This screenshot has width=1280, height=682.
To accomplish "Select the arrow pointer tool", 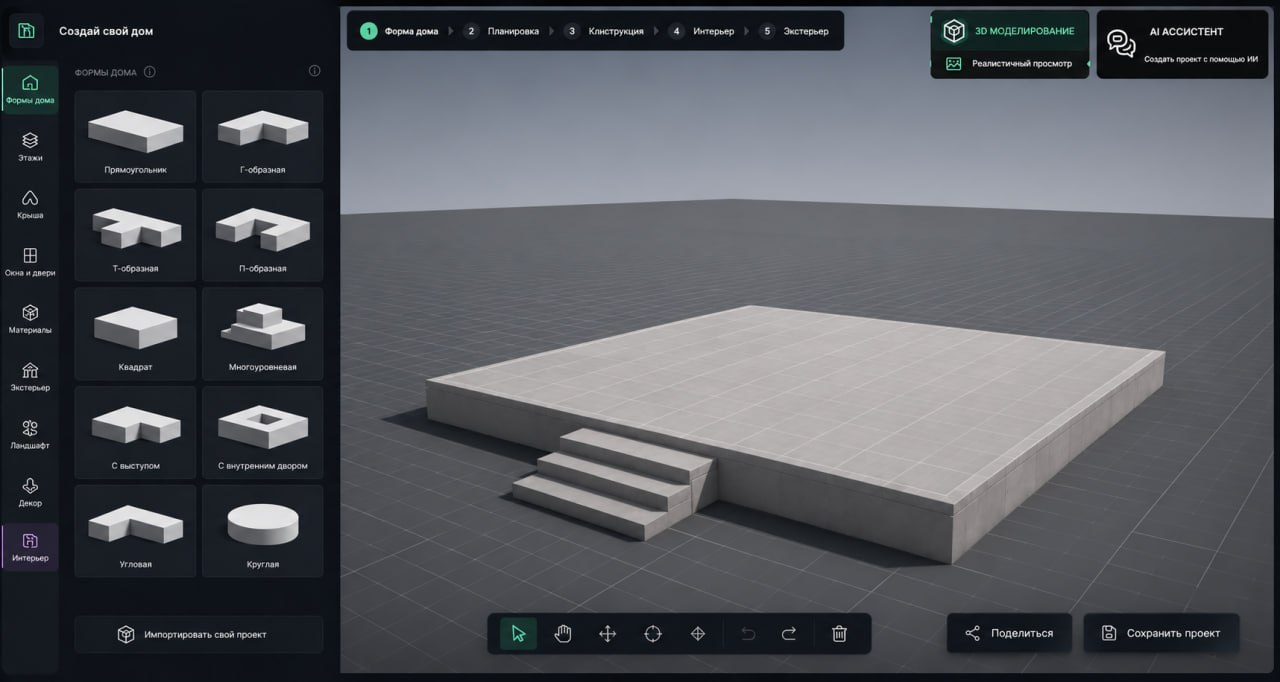I will (518, 633).
